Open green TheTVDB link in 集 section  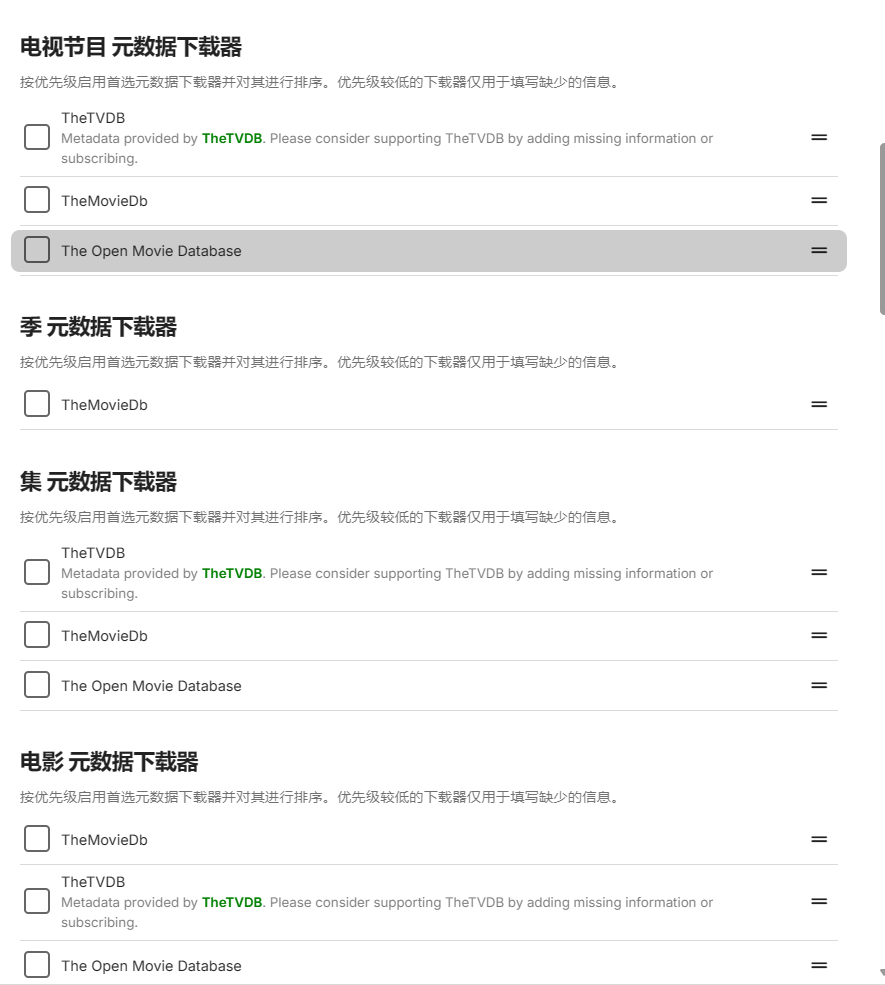(231, 573)
